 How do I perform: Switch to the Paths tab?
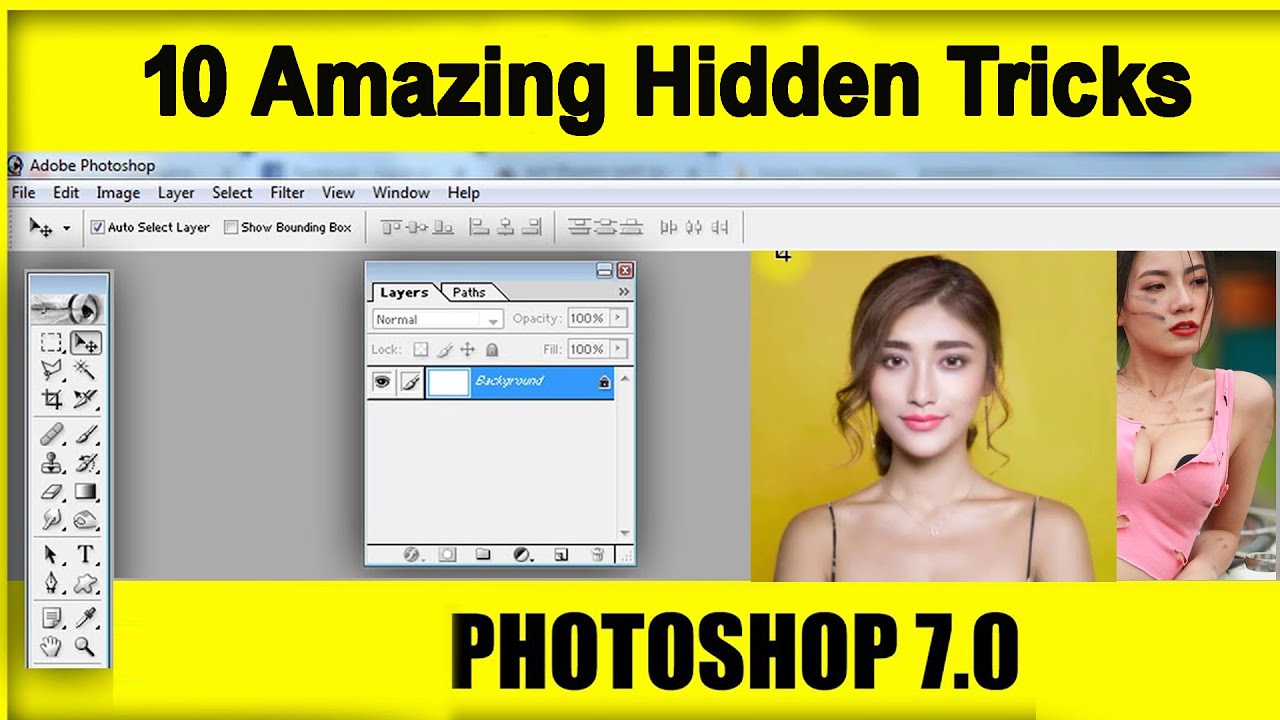point(469,292)
